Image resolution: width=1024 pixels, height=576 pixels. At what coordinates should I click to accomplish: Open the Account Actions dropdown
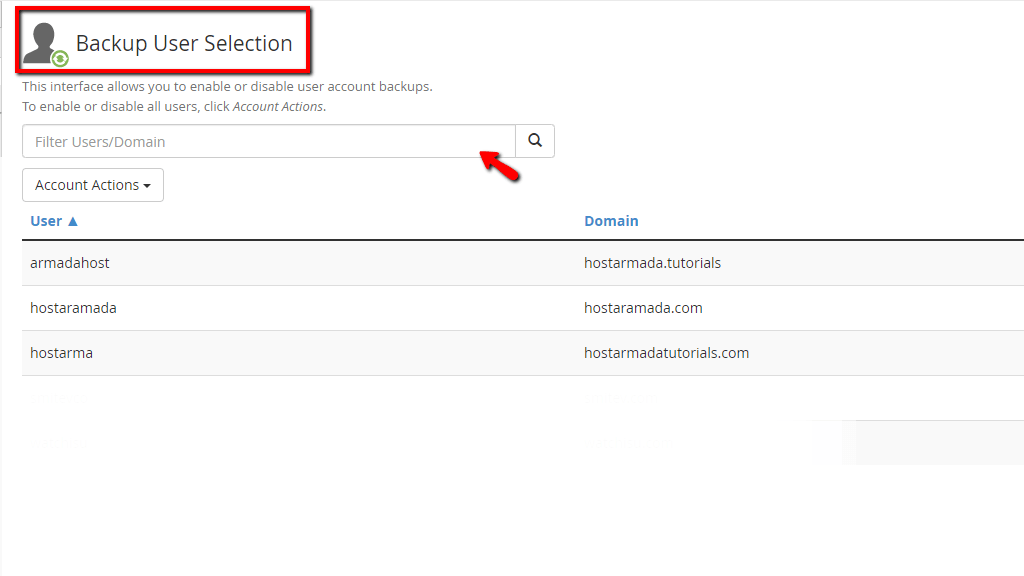pyautogui.click(x=93, y=185)
